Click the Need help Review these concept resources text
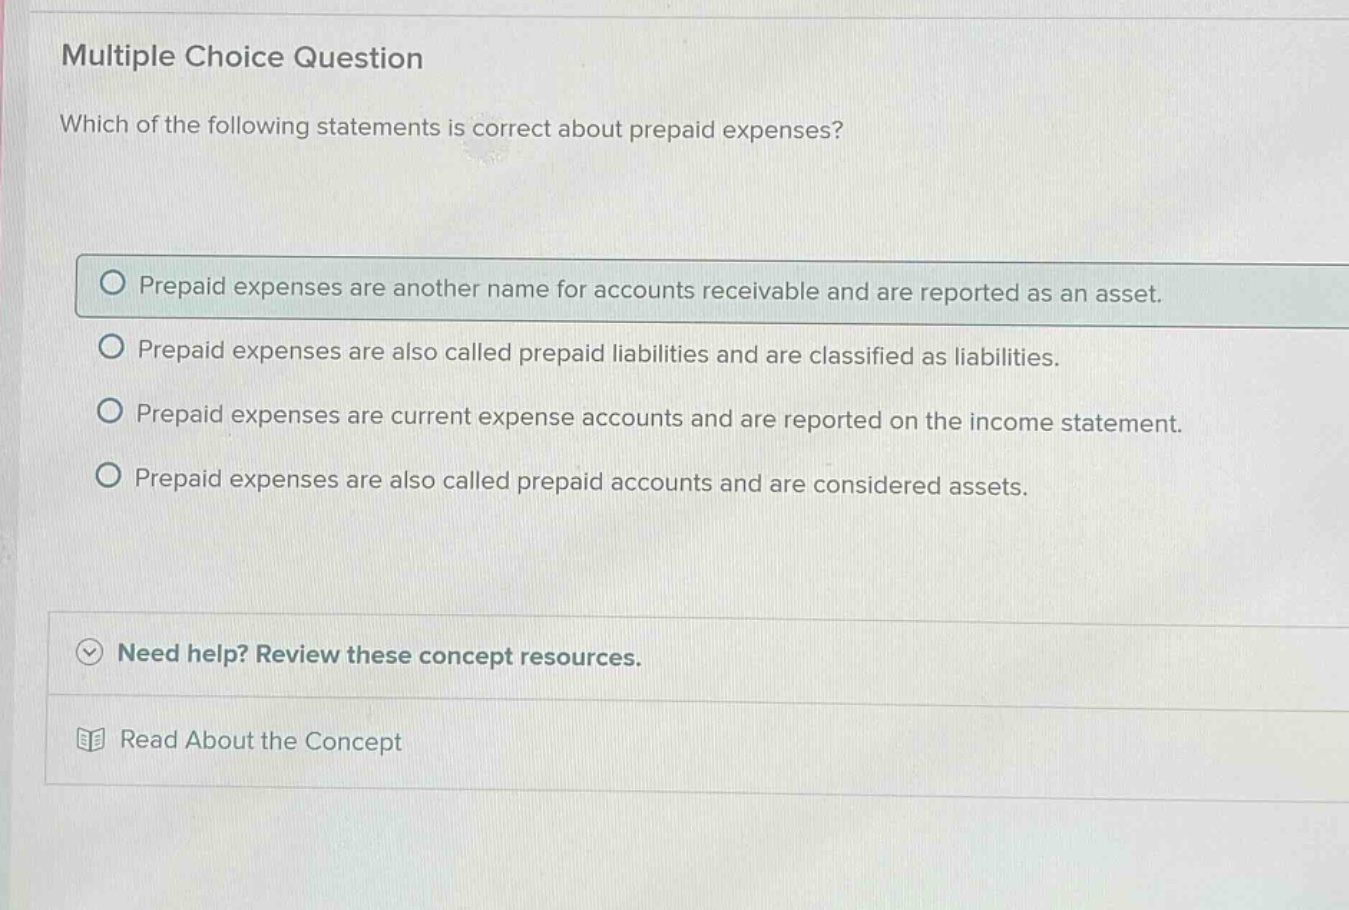Viewport: 1349px width, 910px height. (379, 656)
